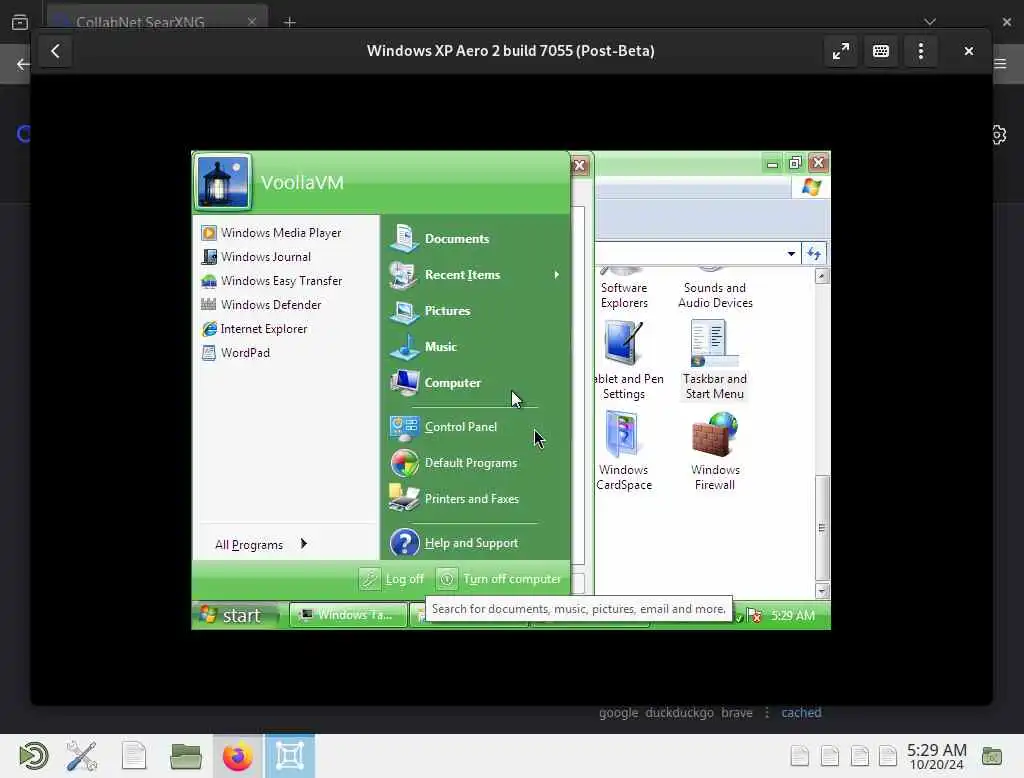
Task: Open the file manager folder icon
Action: (x=185, y=756)
